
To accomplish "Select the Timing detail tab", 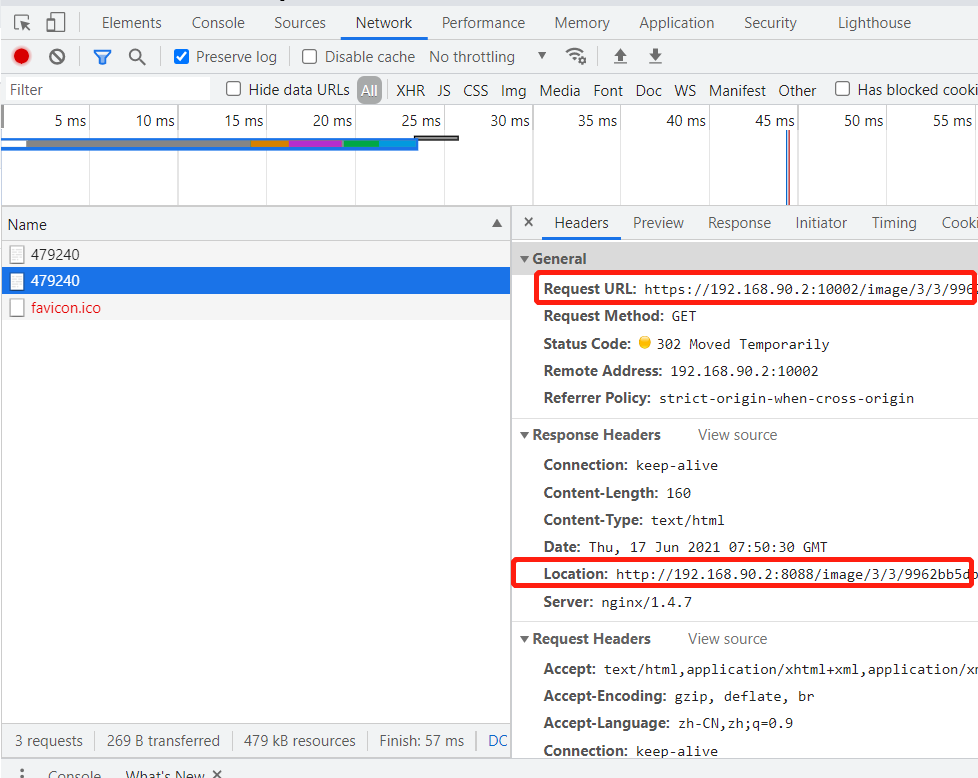I will pos(894,223).
